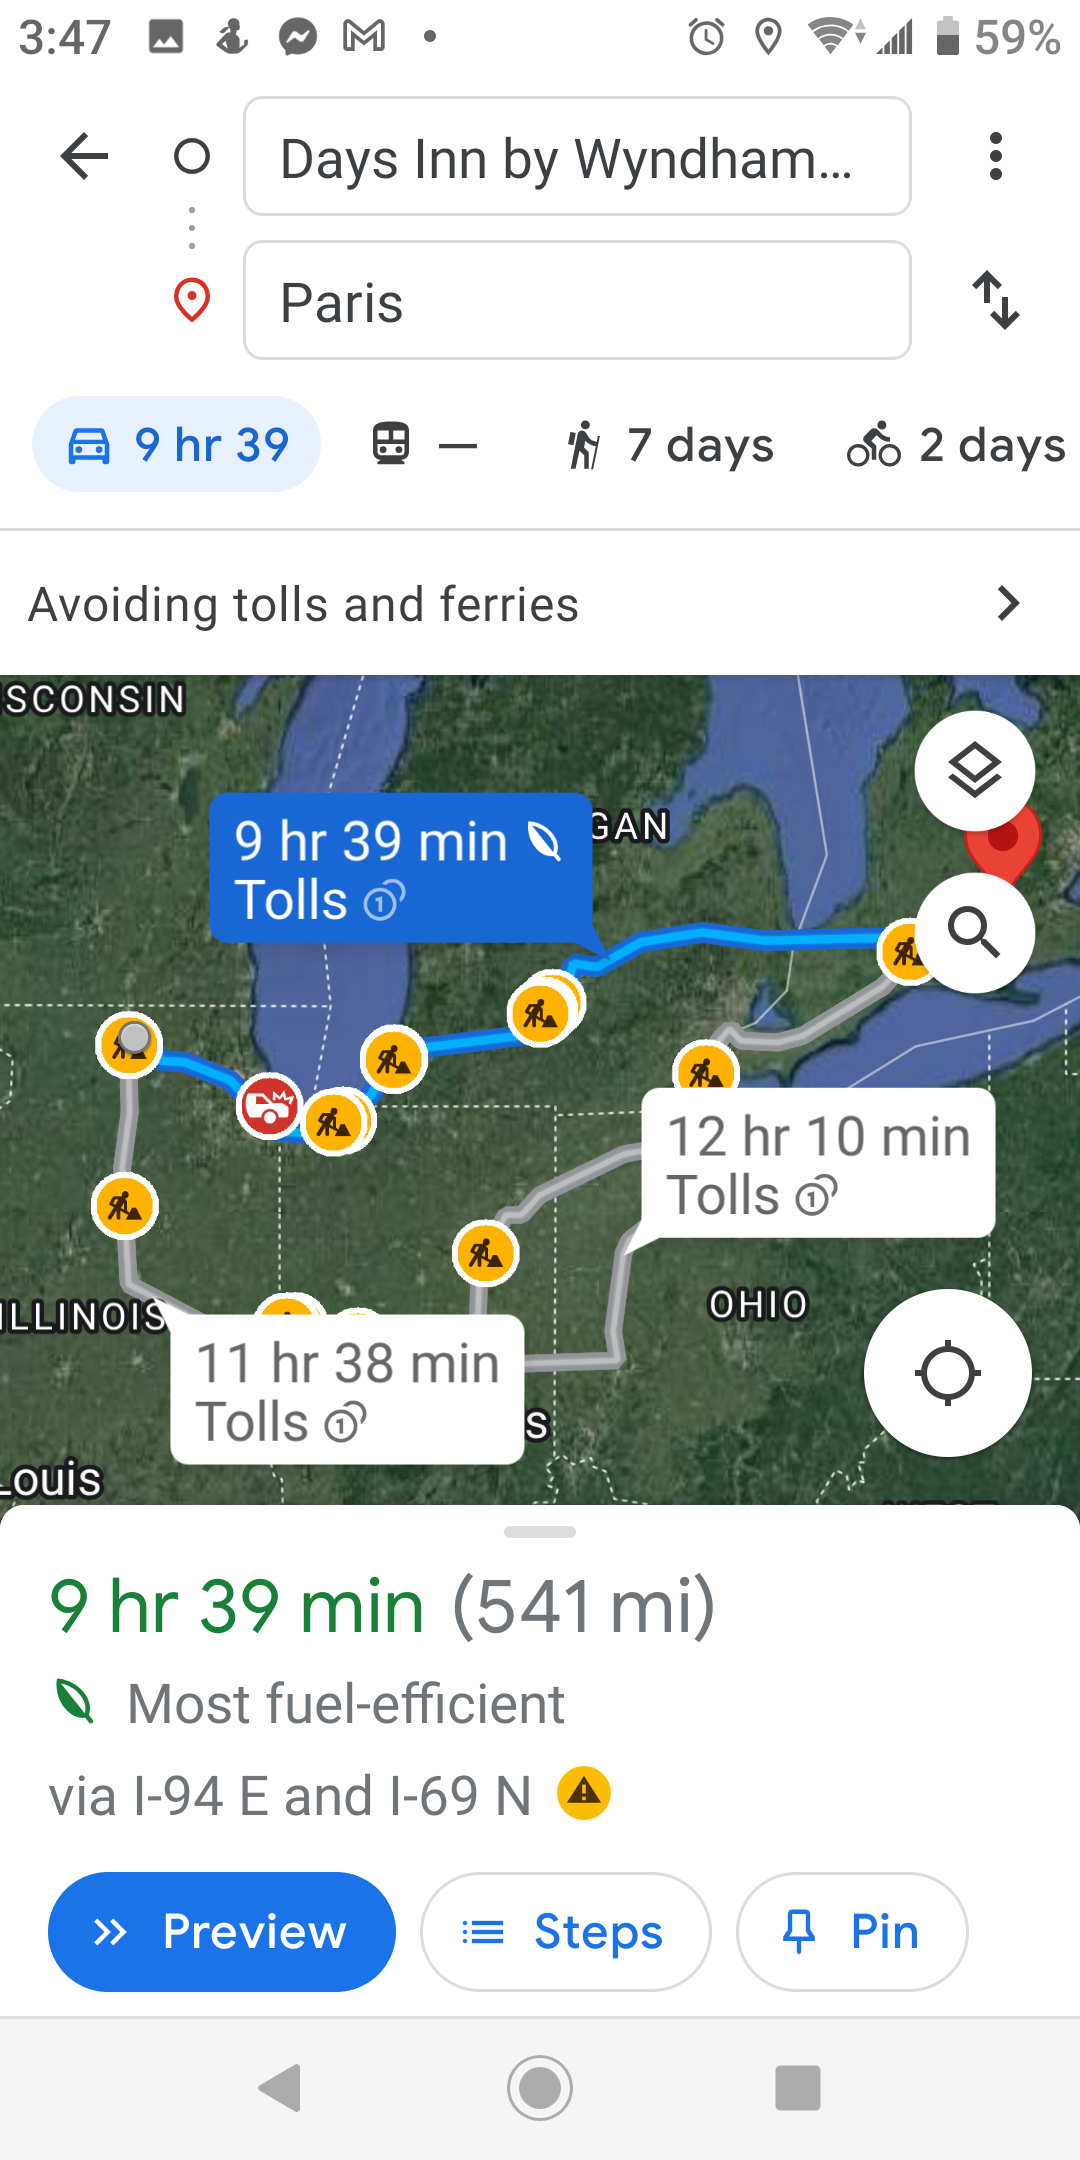Tap the search along route icon
The width and height of the screenshot is (1080, 2160).
pos(974,933)
